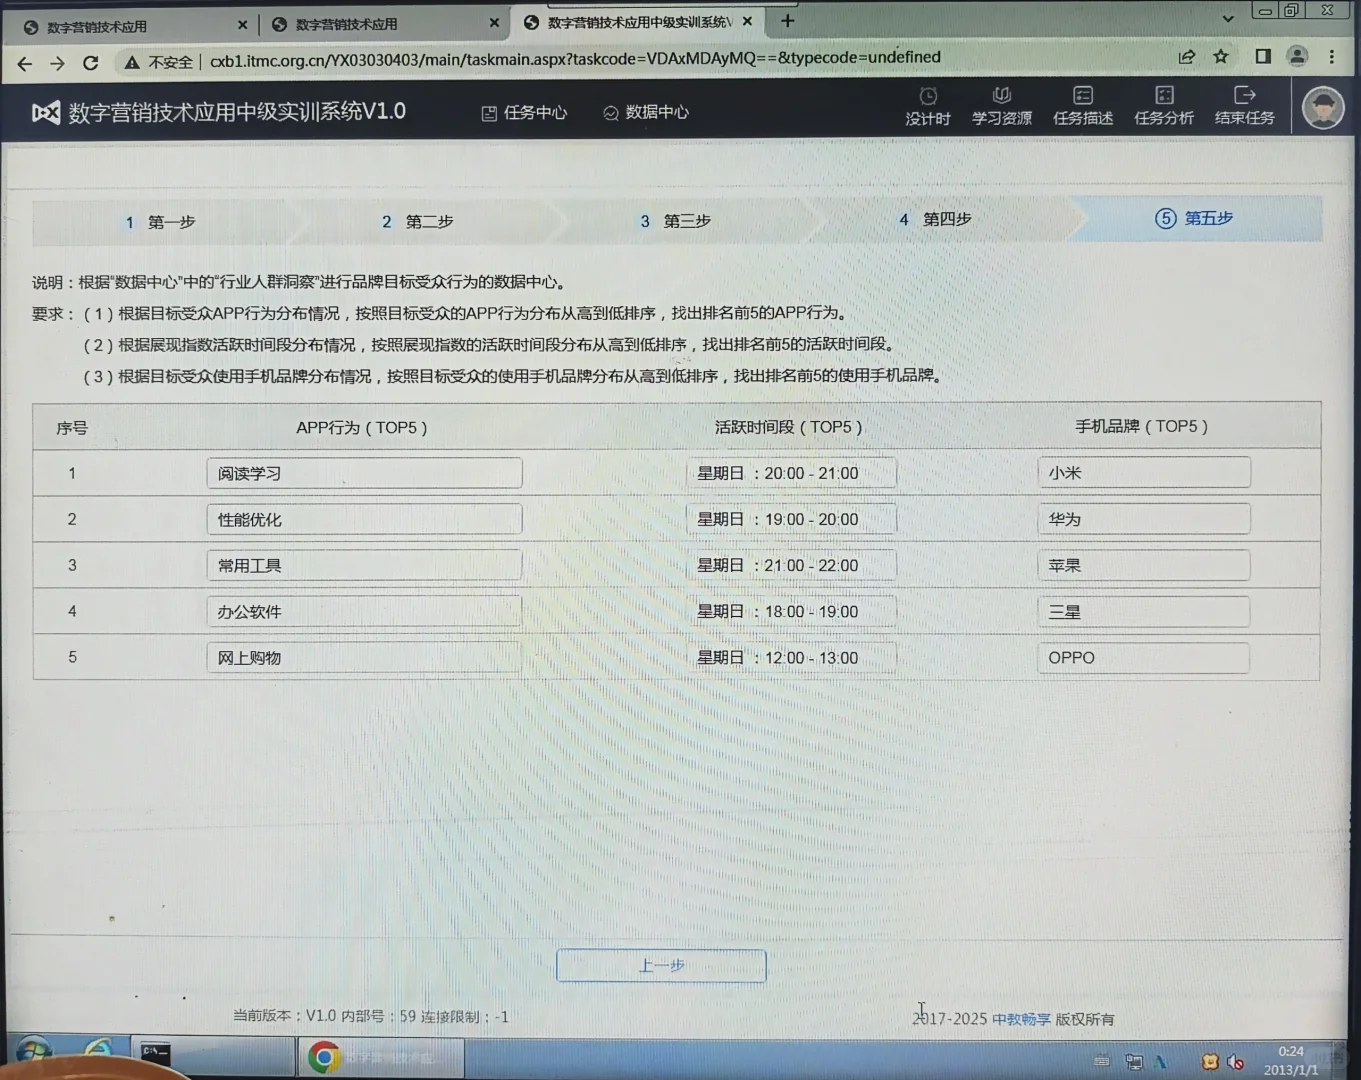Click the volume icon in system tray
This screenshot has height=1080, width=1361.
tap(1235, 1062)
